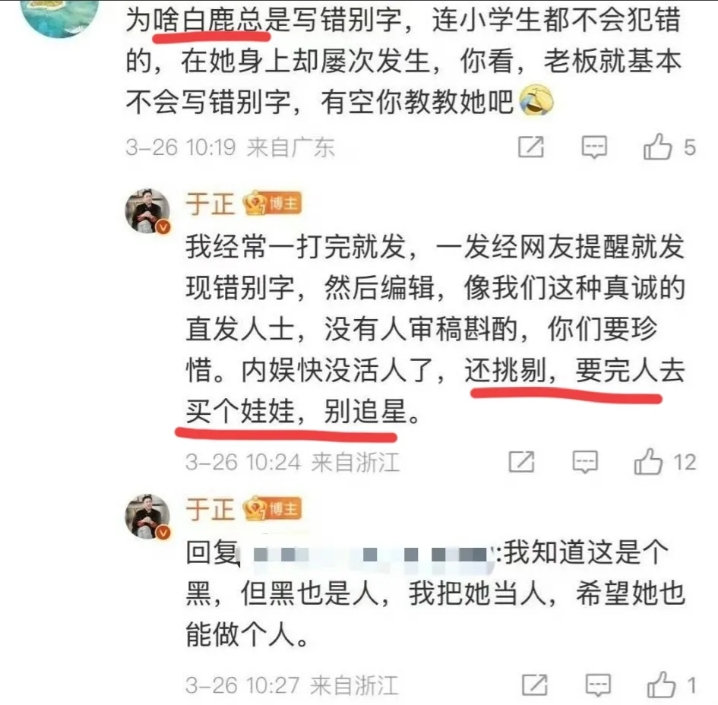Tap top comment about 白鹿 typos
The width and height of the screenshot is (718, 705).
[403, 61]
